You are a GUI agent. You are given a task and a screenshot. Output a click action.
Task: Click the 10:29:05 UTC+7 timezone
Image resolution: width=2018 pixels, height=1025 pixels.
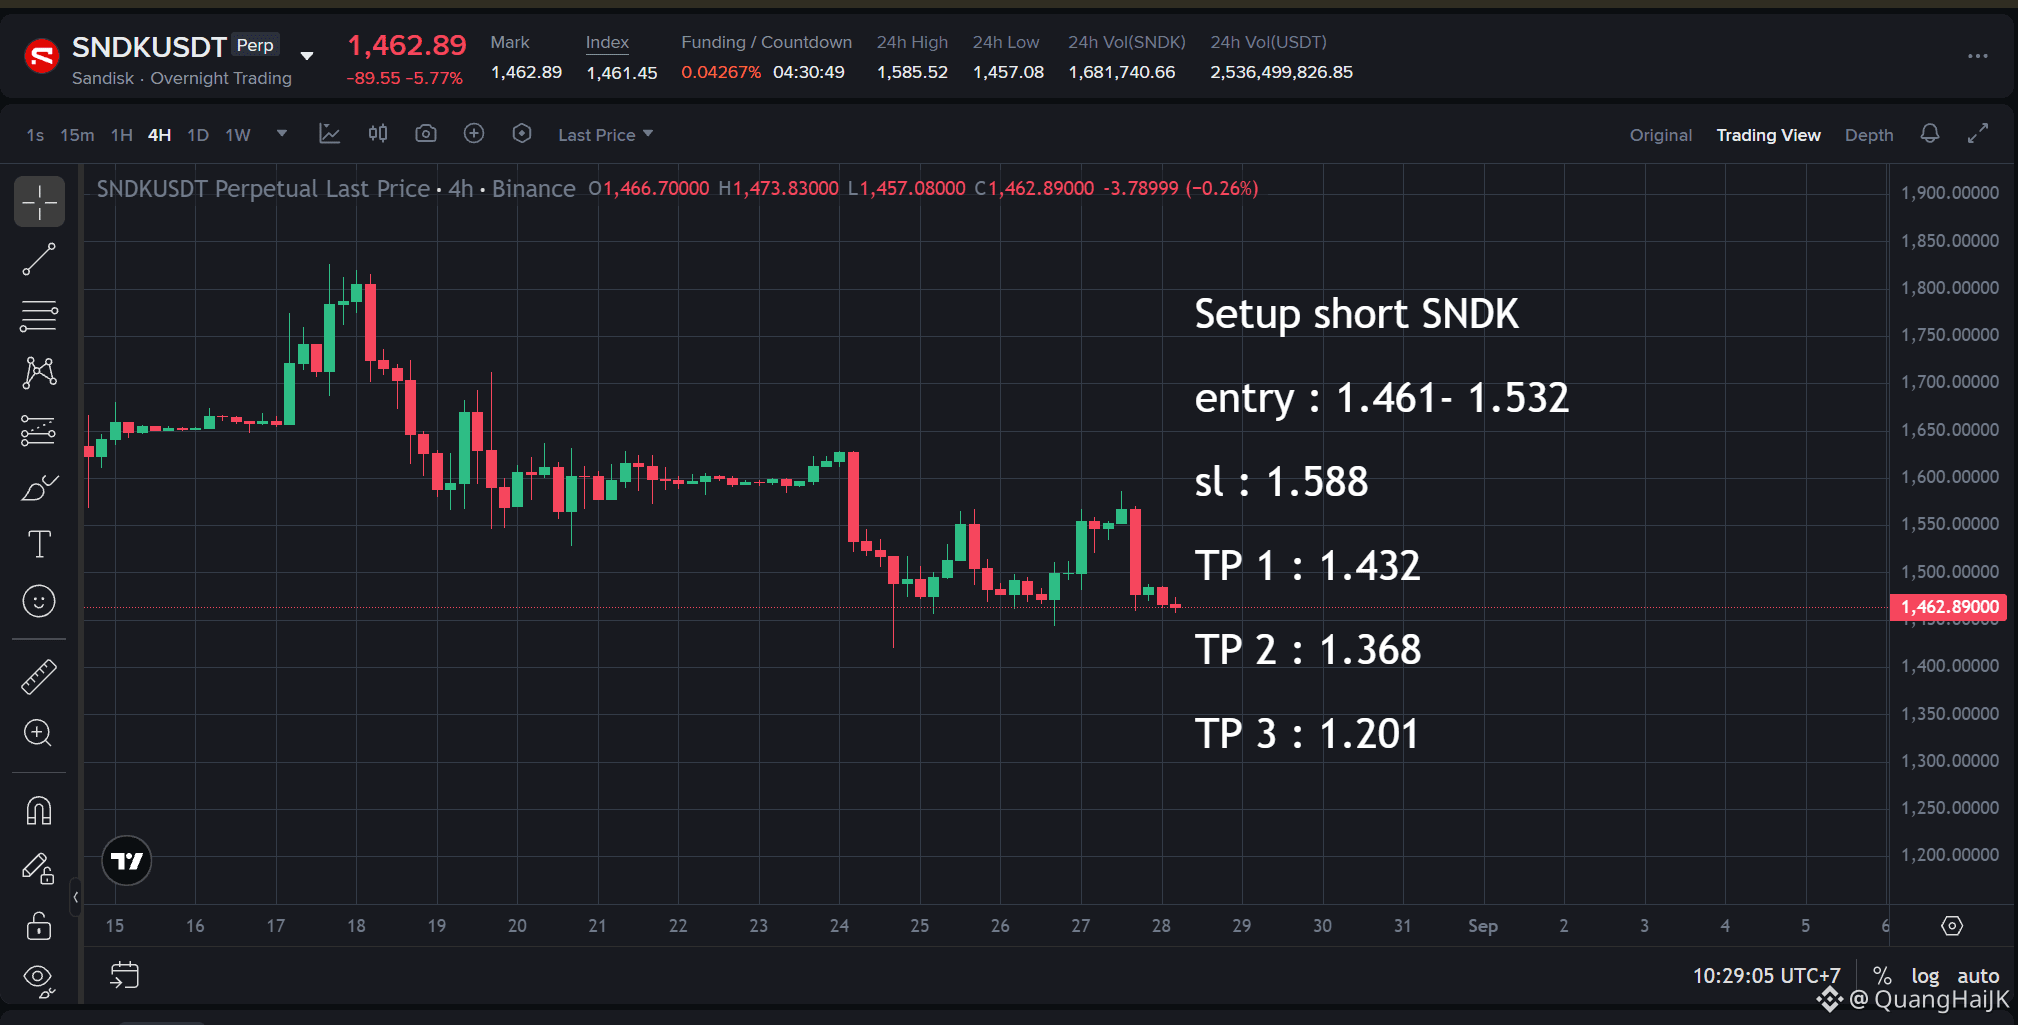tap(1766, 976)
